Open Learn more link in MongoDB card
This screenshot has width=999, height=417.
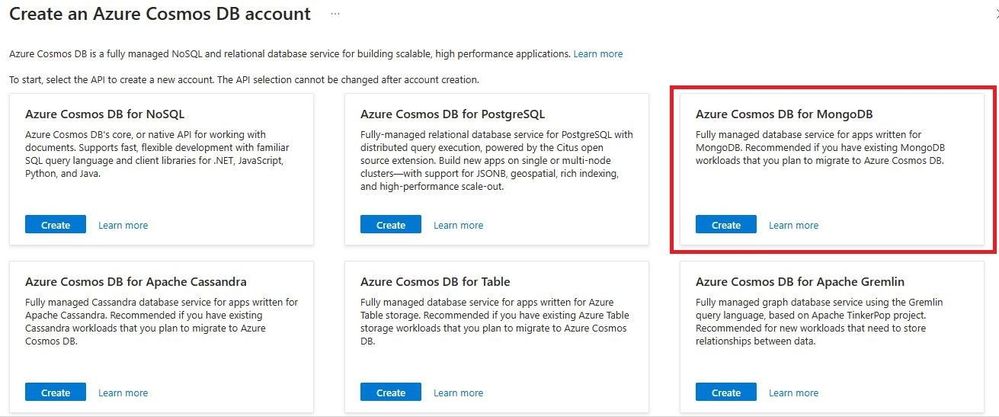tap(793, 225)
